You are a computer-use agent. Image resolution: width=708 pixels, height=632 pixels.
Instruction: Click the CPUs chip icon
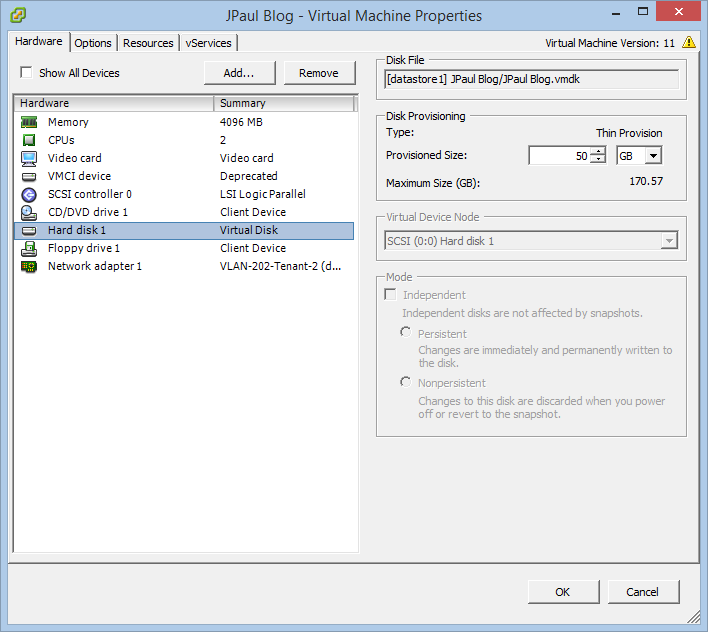click(29, 140)
